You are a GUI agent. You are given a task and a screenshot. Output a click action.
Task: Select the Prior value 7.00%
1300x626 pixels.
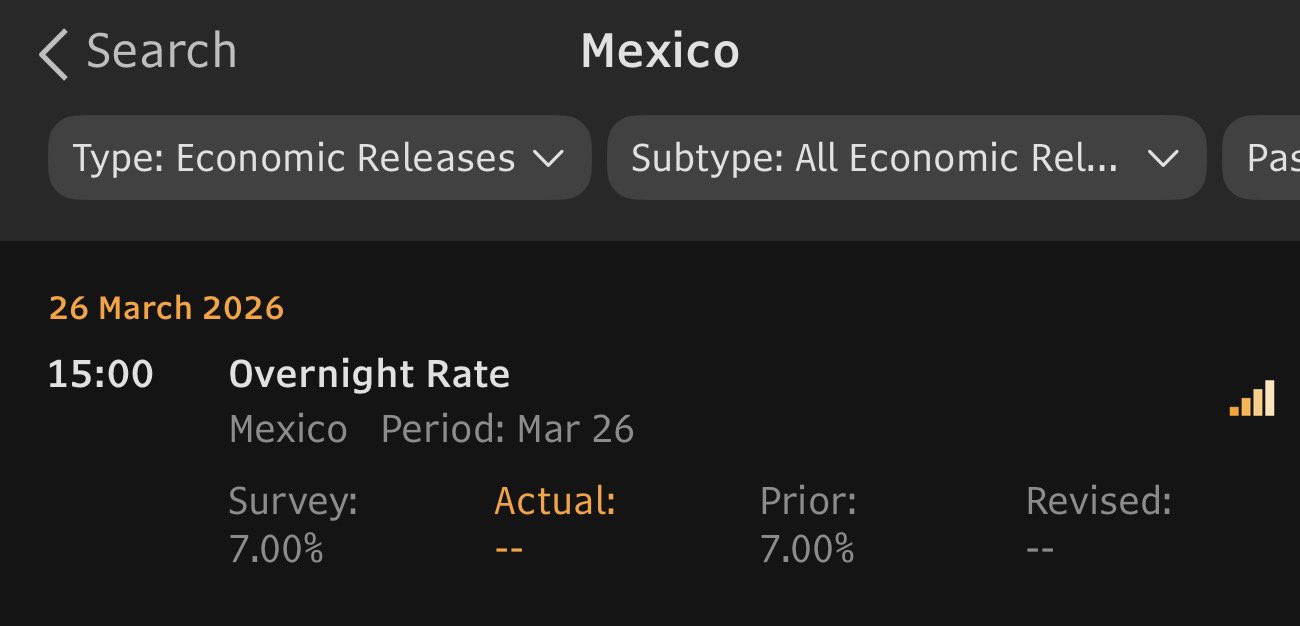coord(807,549)
